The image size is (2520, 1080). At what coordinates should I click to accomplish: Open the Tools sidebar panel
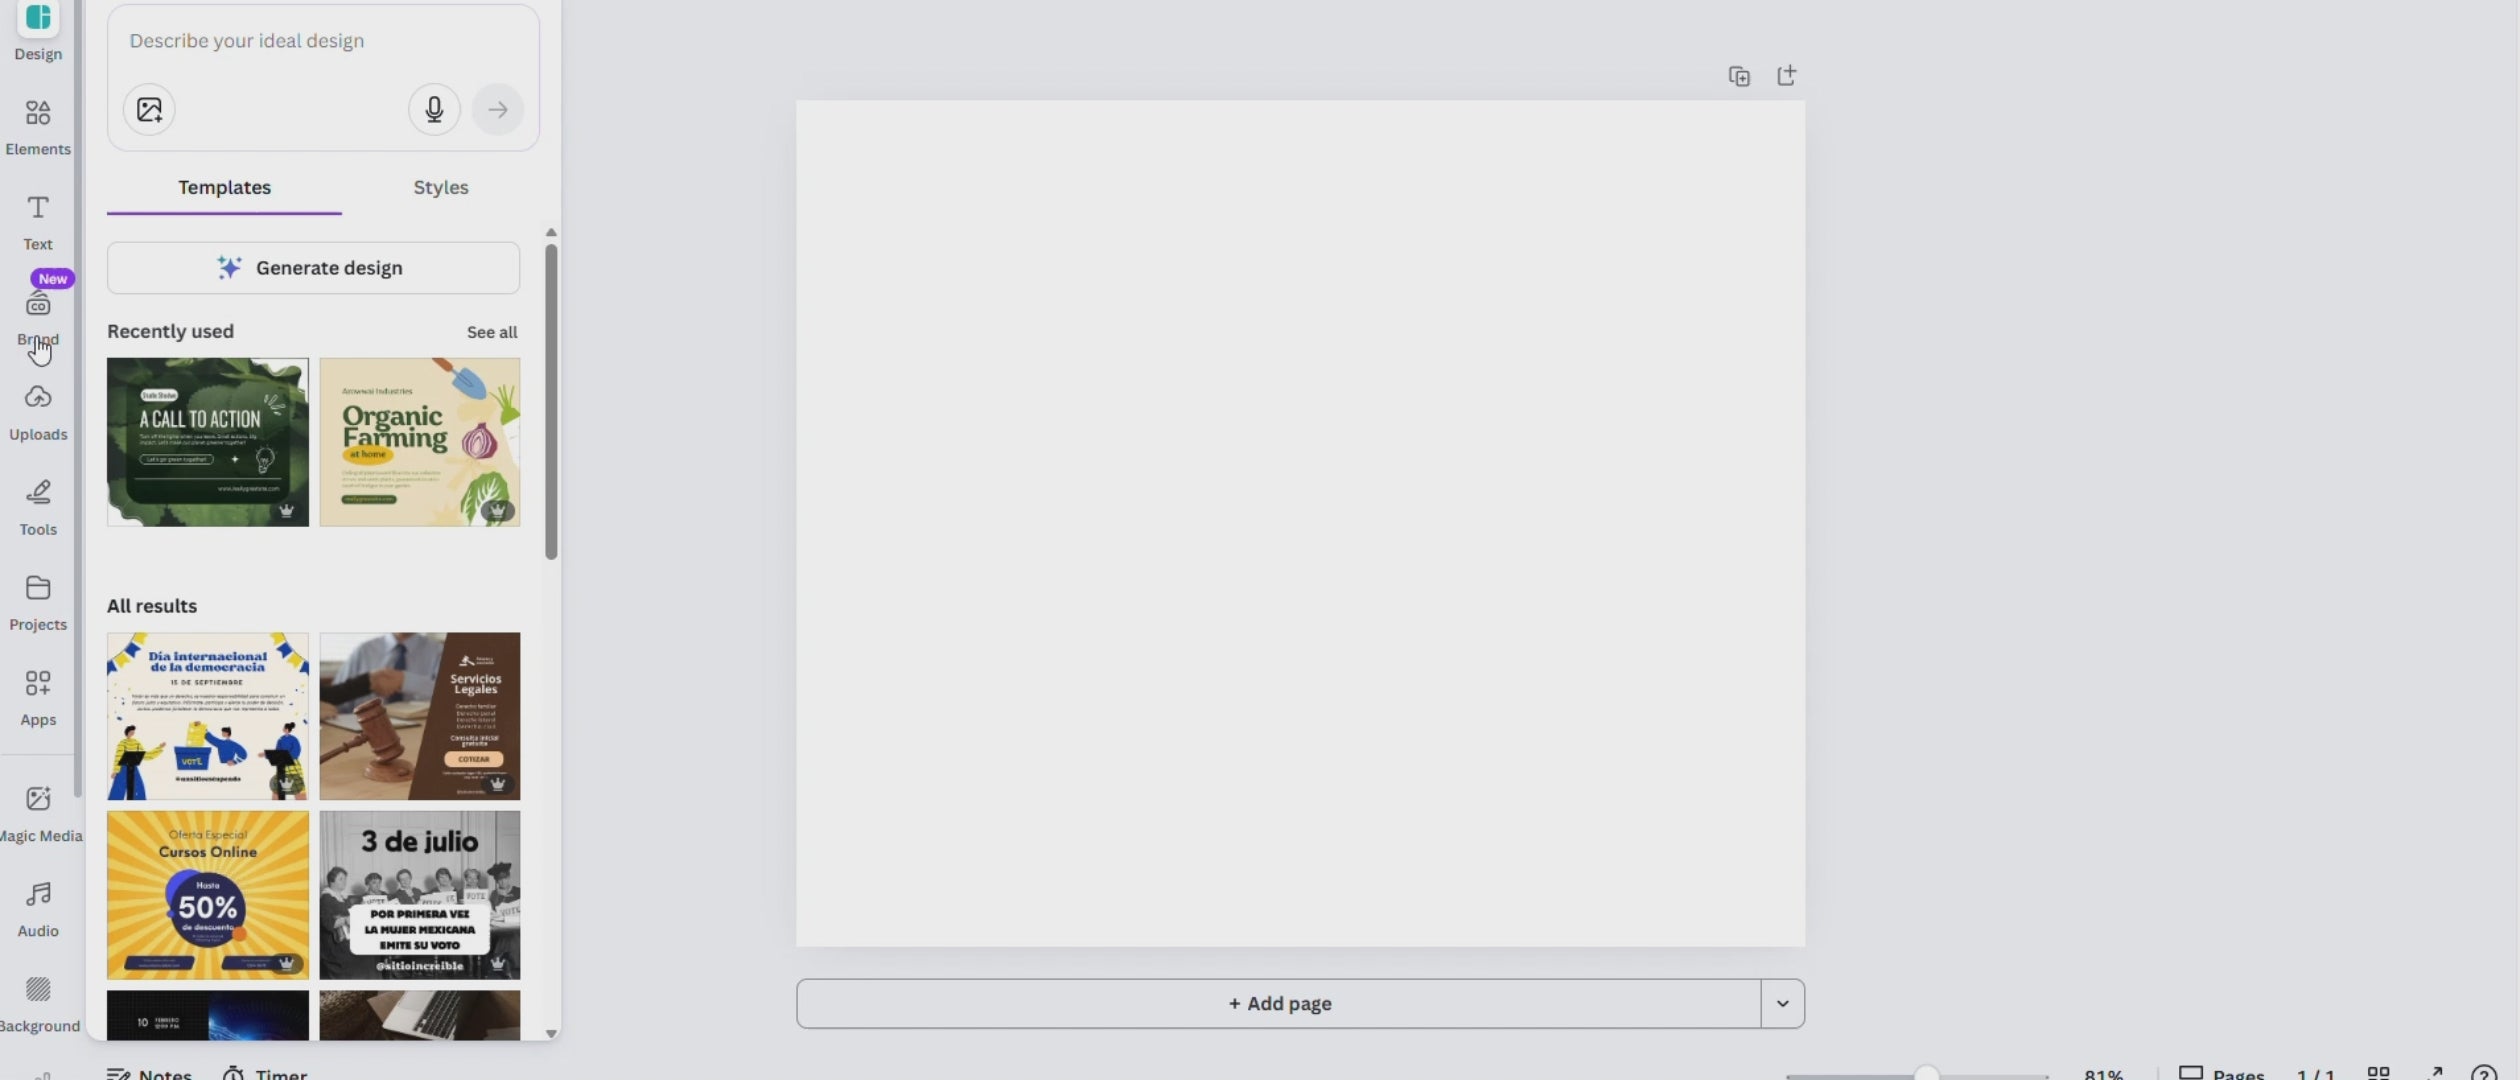point(38,506)
